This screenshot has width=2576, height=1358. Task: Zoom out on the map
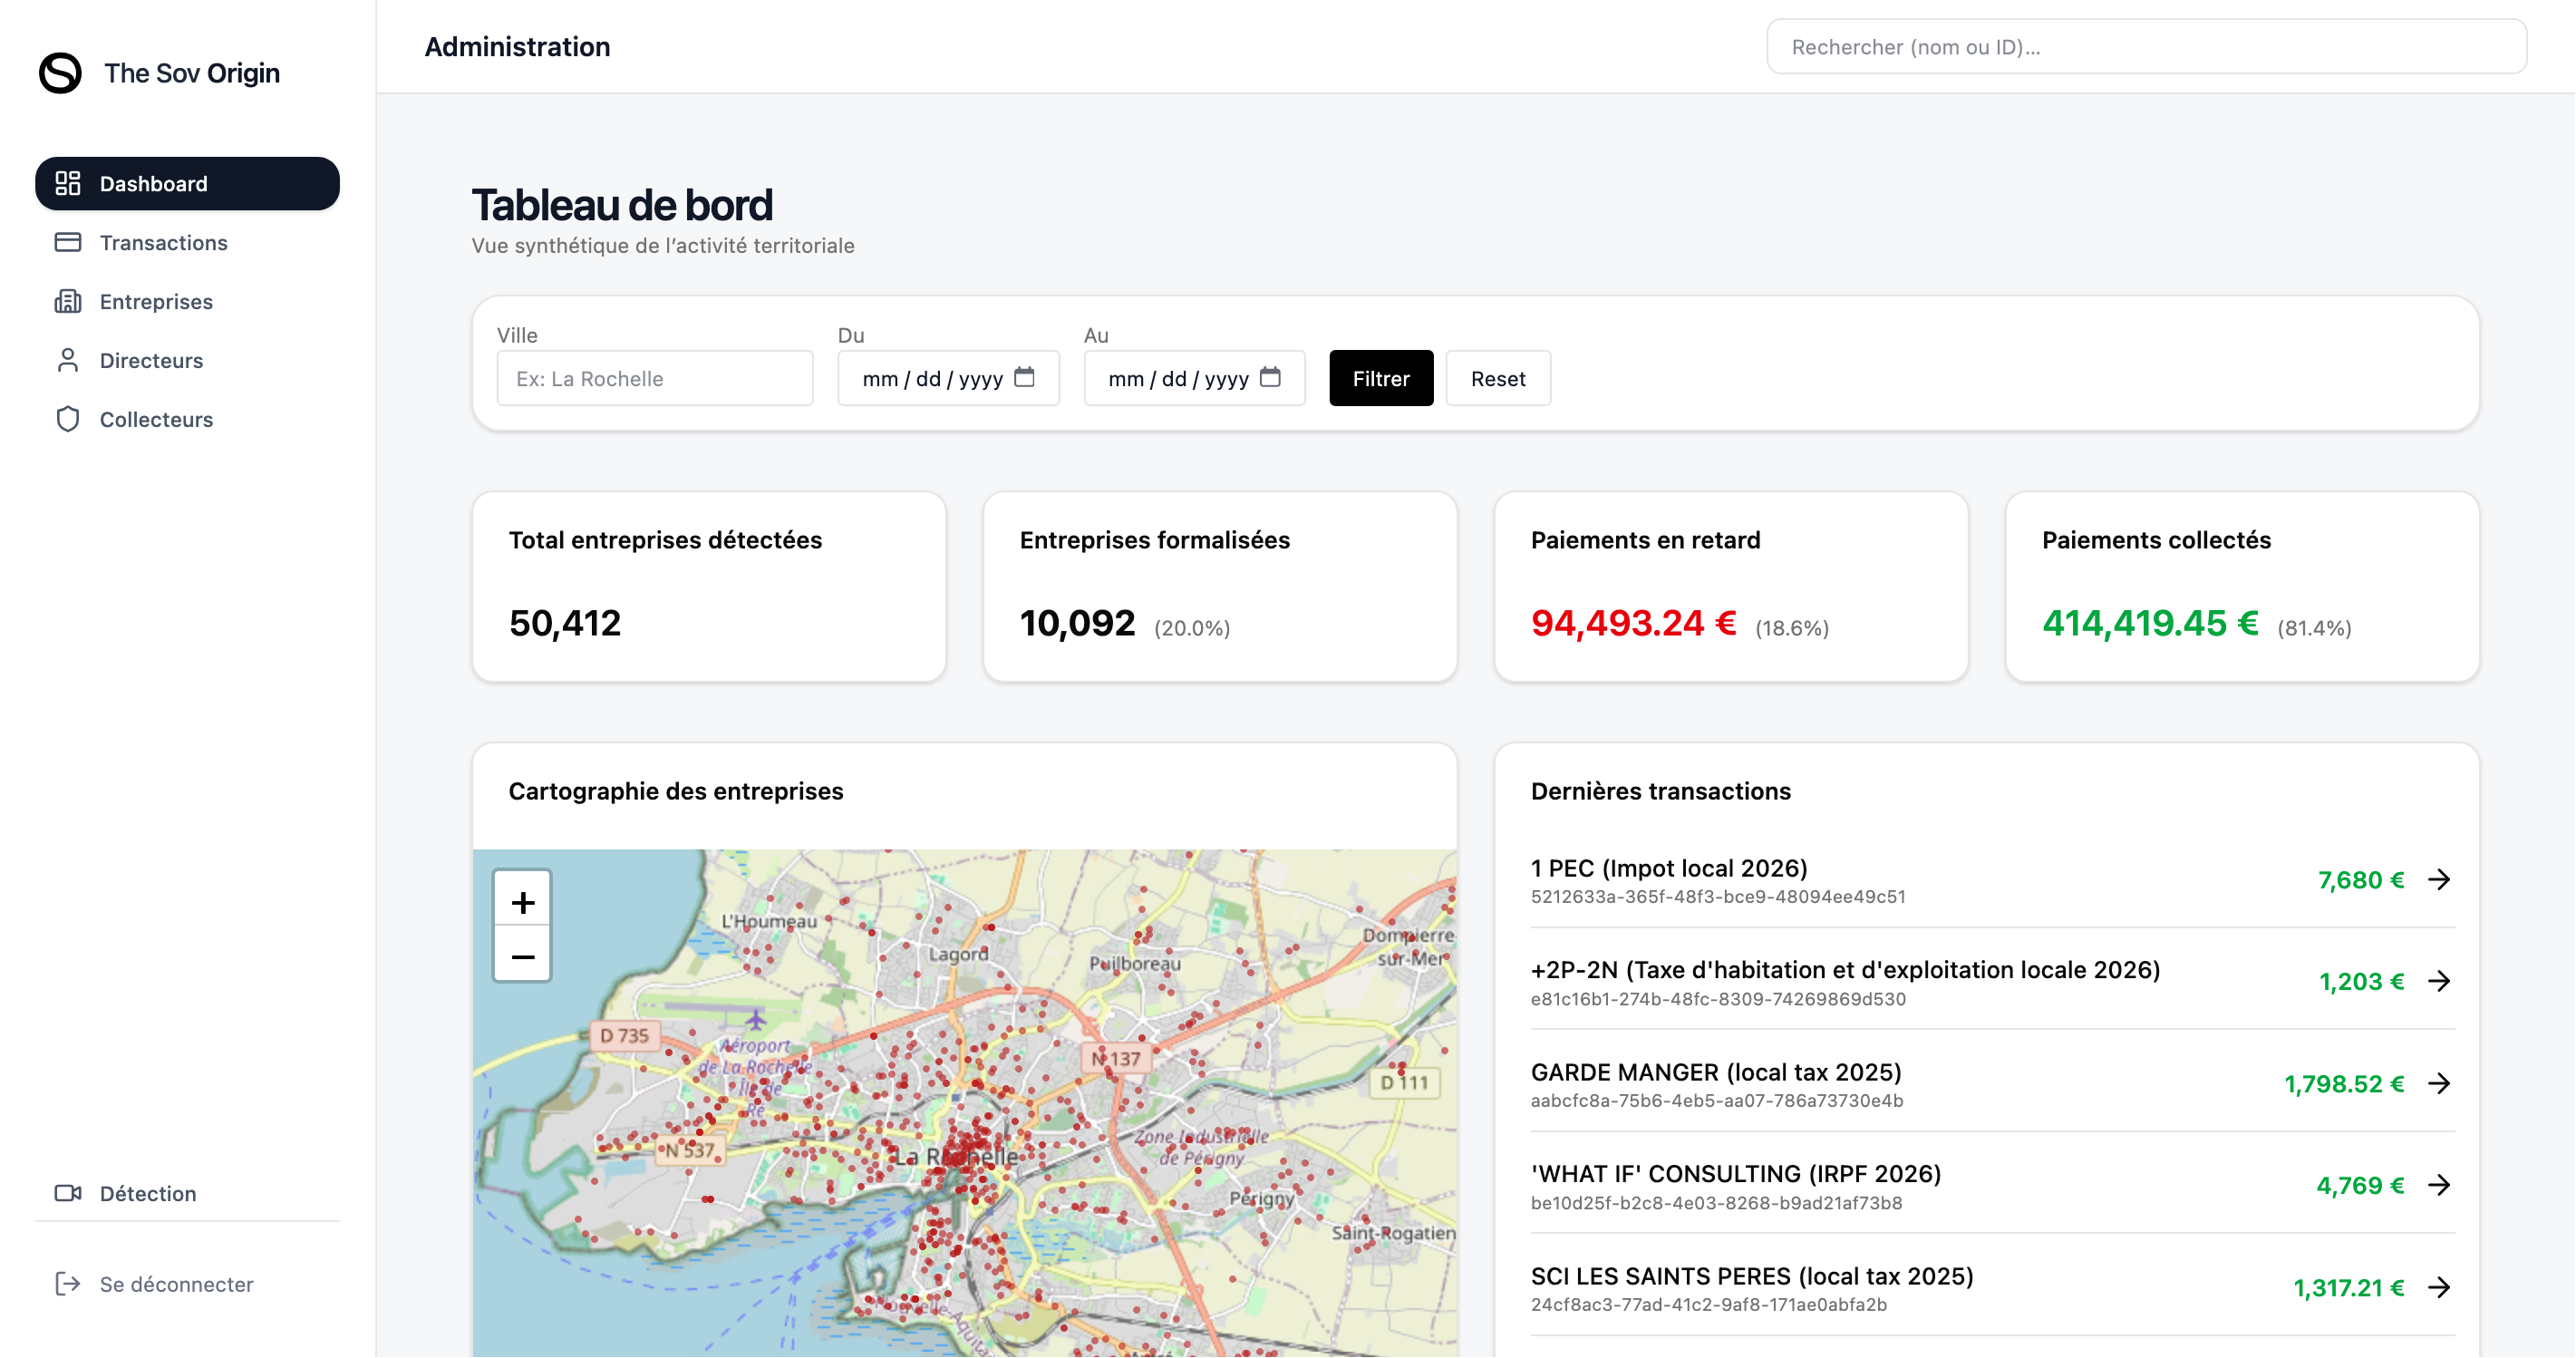pyautogui.click(x=522, y=957)
